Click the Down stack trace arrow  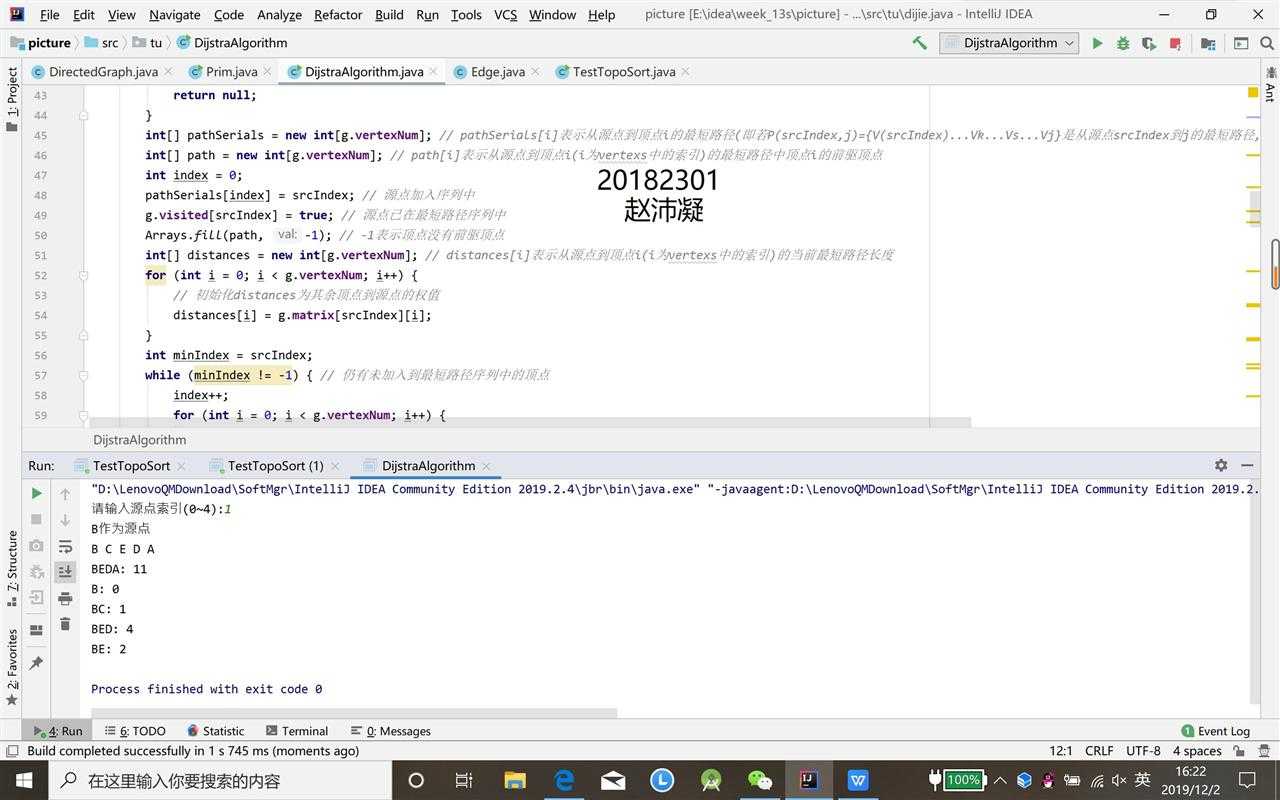[x=65, y=519]
